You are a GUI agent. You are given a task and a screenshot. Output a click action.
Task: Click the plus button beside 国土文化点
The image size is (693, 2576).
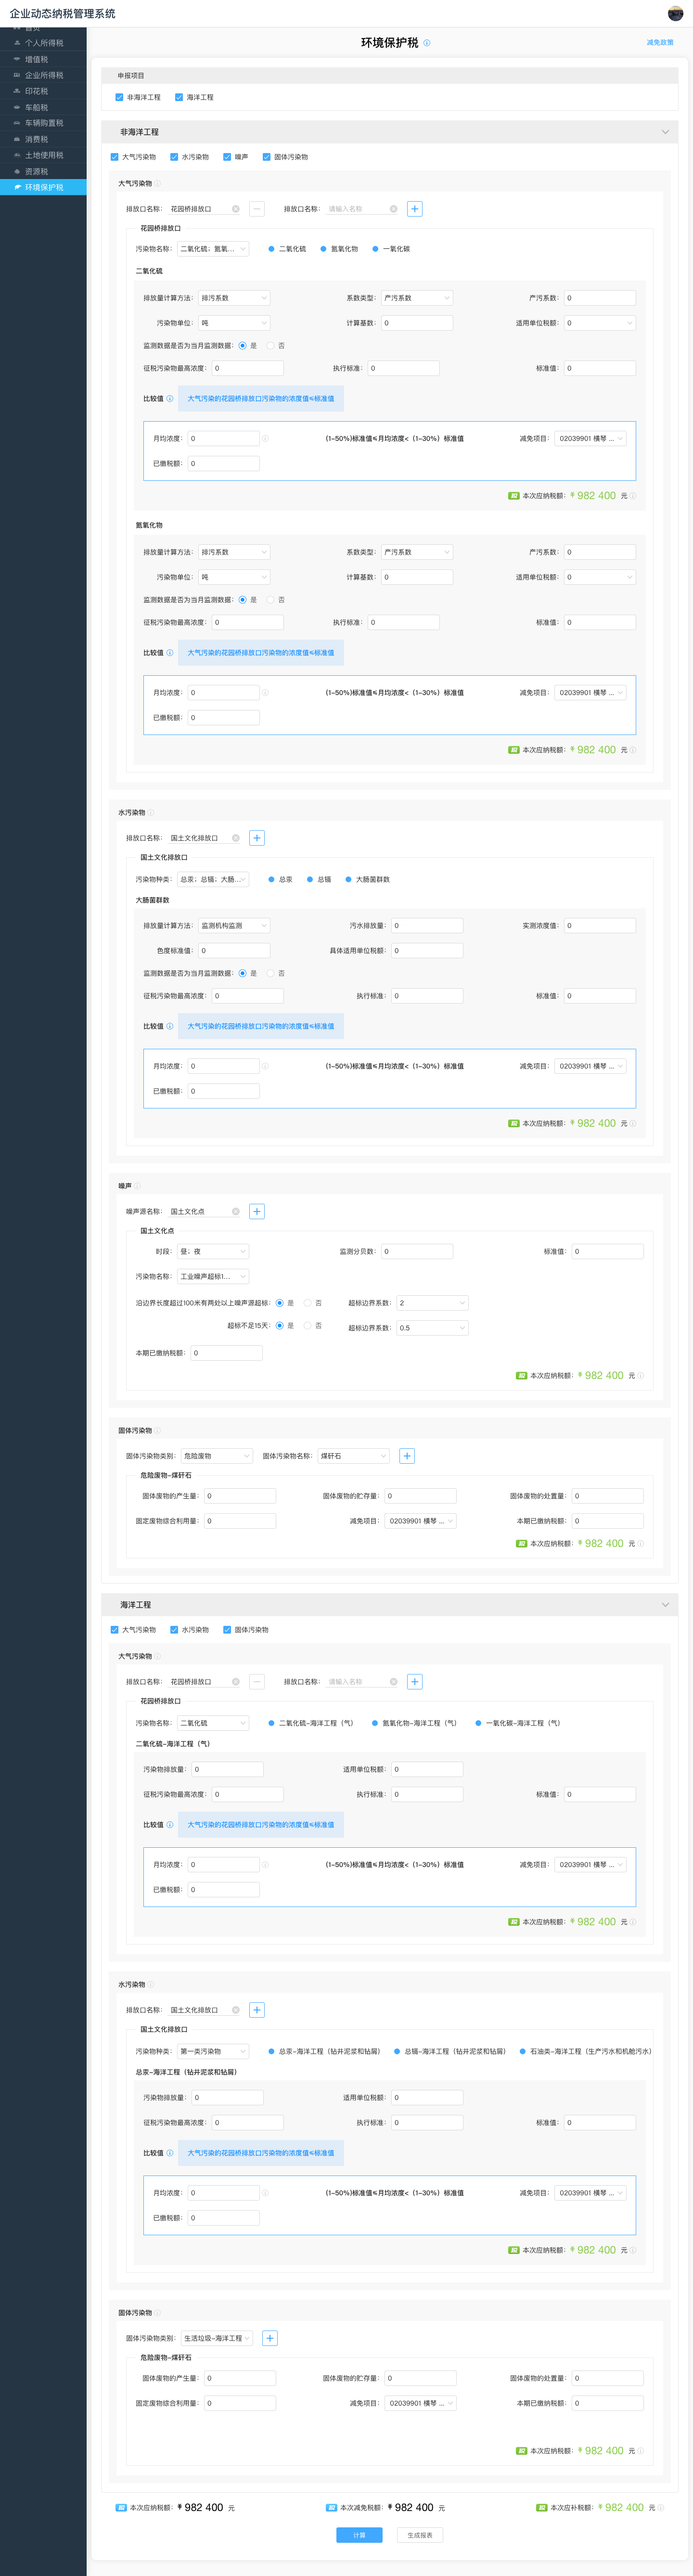point(257,1211)
